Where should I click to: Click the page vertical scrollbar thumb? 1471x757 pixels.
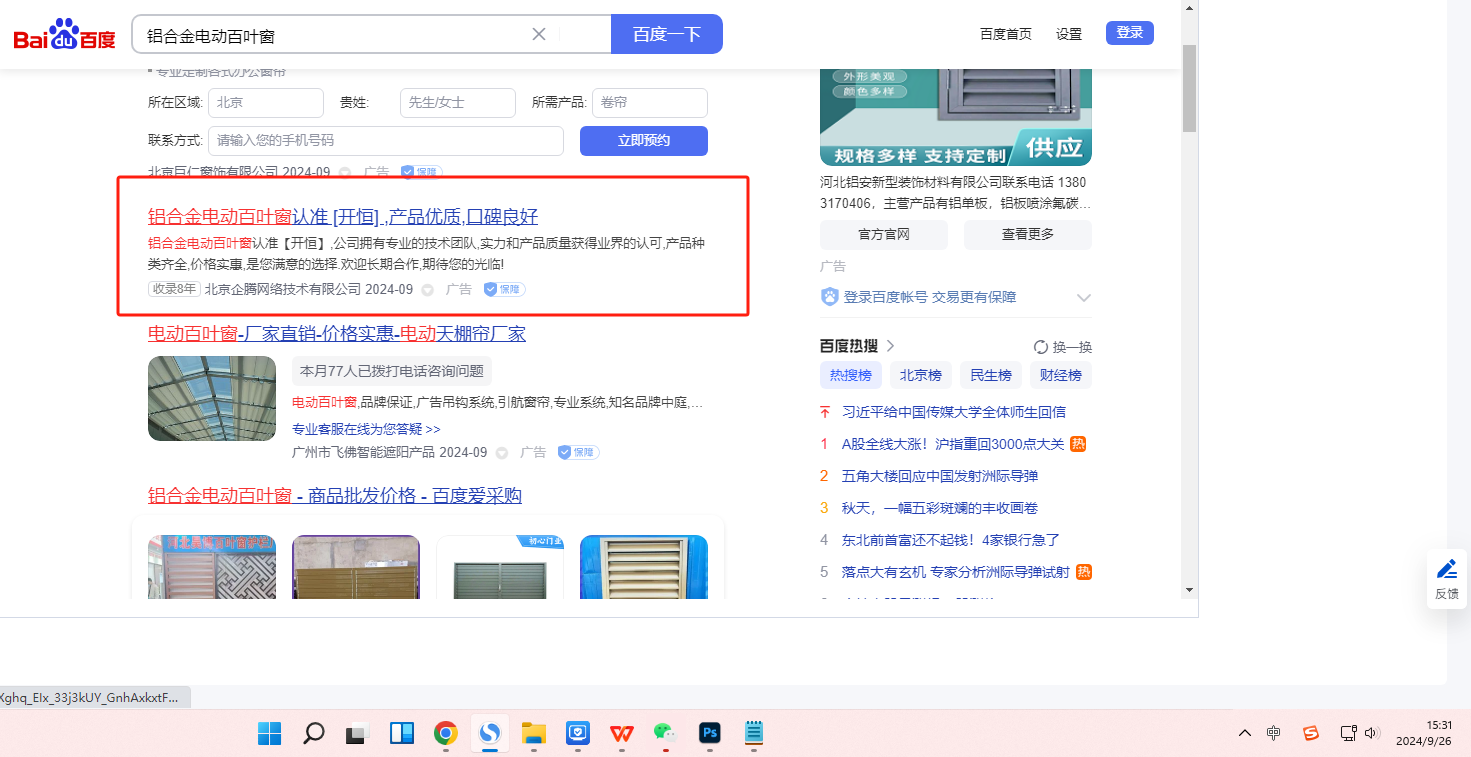[x=1189, y=88]
